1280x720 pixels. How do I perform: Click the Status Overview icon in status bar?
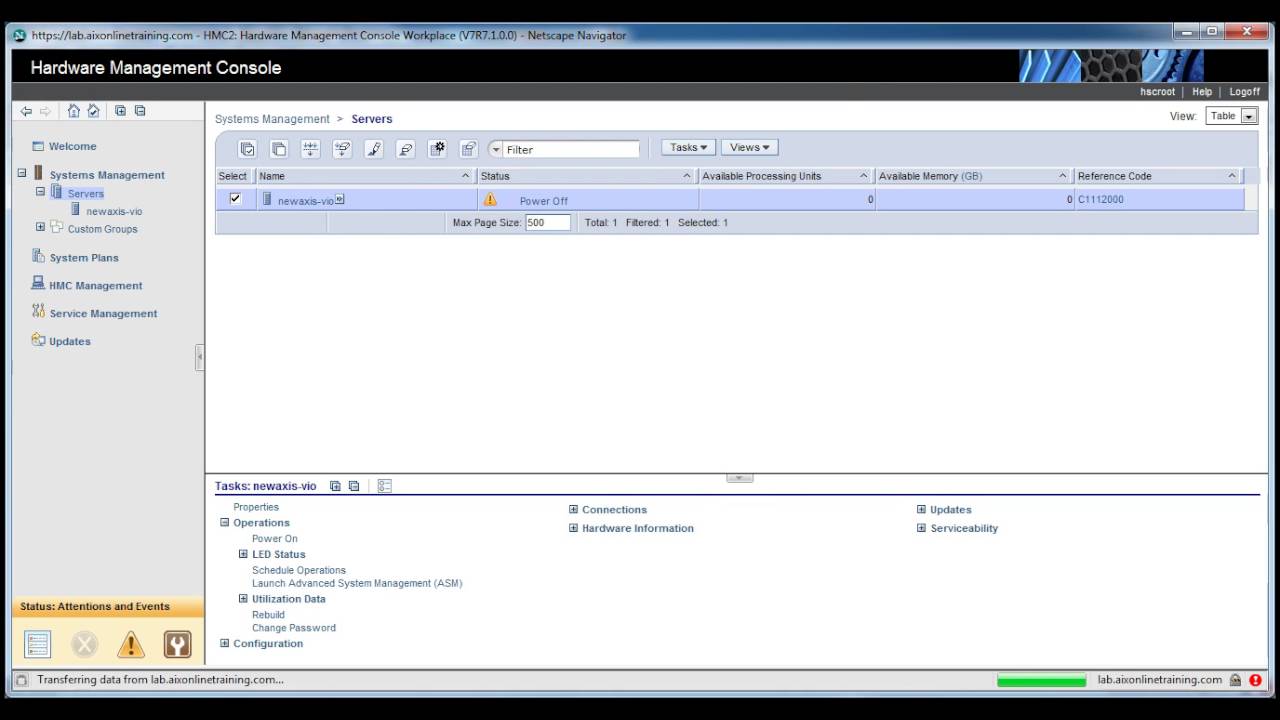tap(38, 645)
